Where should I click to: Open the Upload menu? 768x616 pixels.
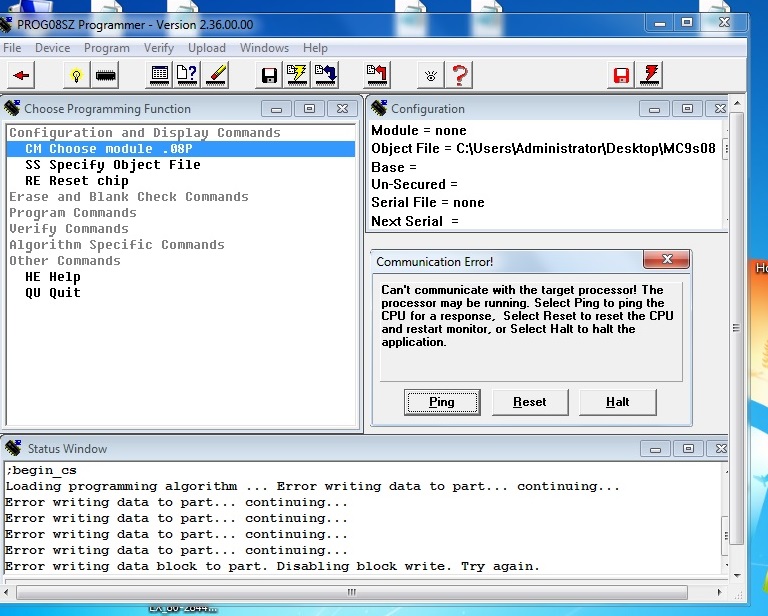207,48
